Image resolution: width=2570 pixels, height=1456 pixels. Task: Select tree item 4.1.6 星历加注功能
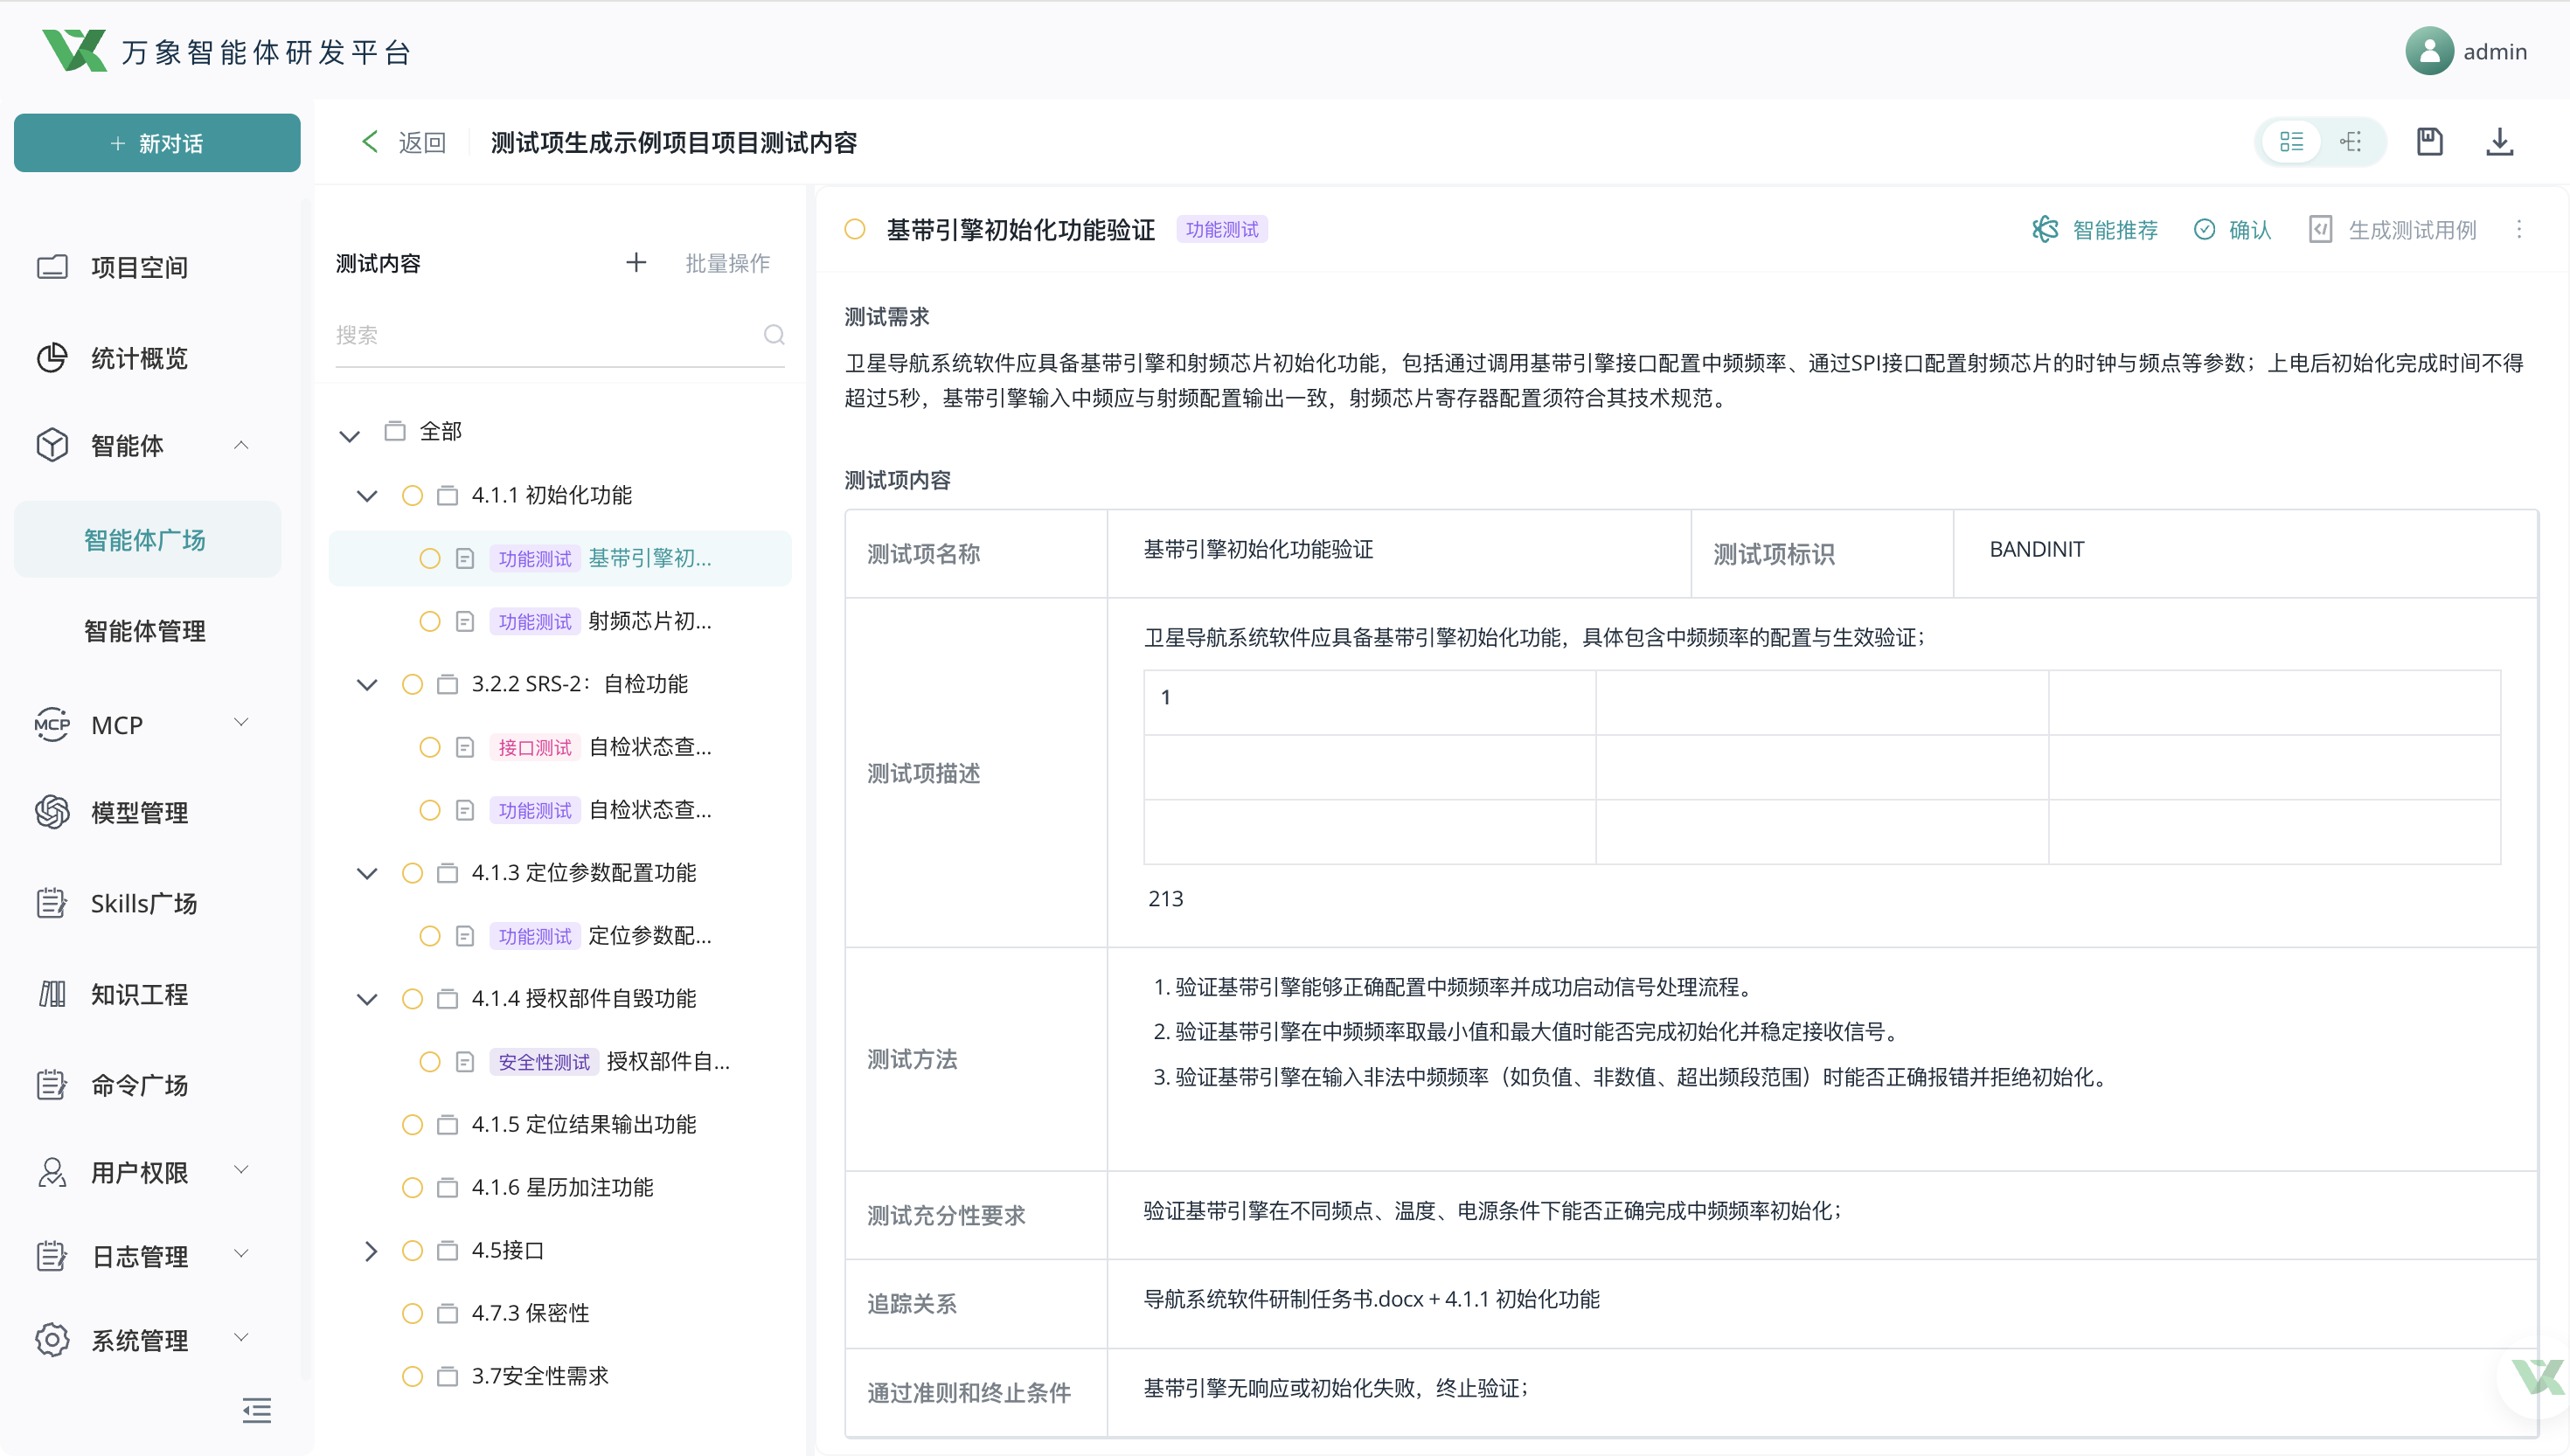point(562,1187)
